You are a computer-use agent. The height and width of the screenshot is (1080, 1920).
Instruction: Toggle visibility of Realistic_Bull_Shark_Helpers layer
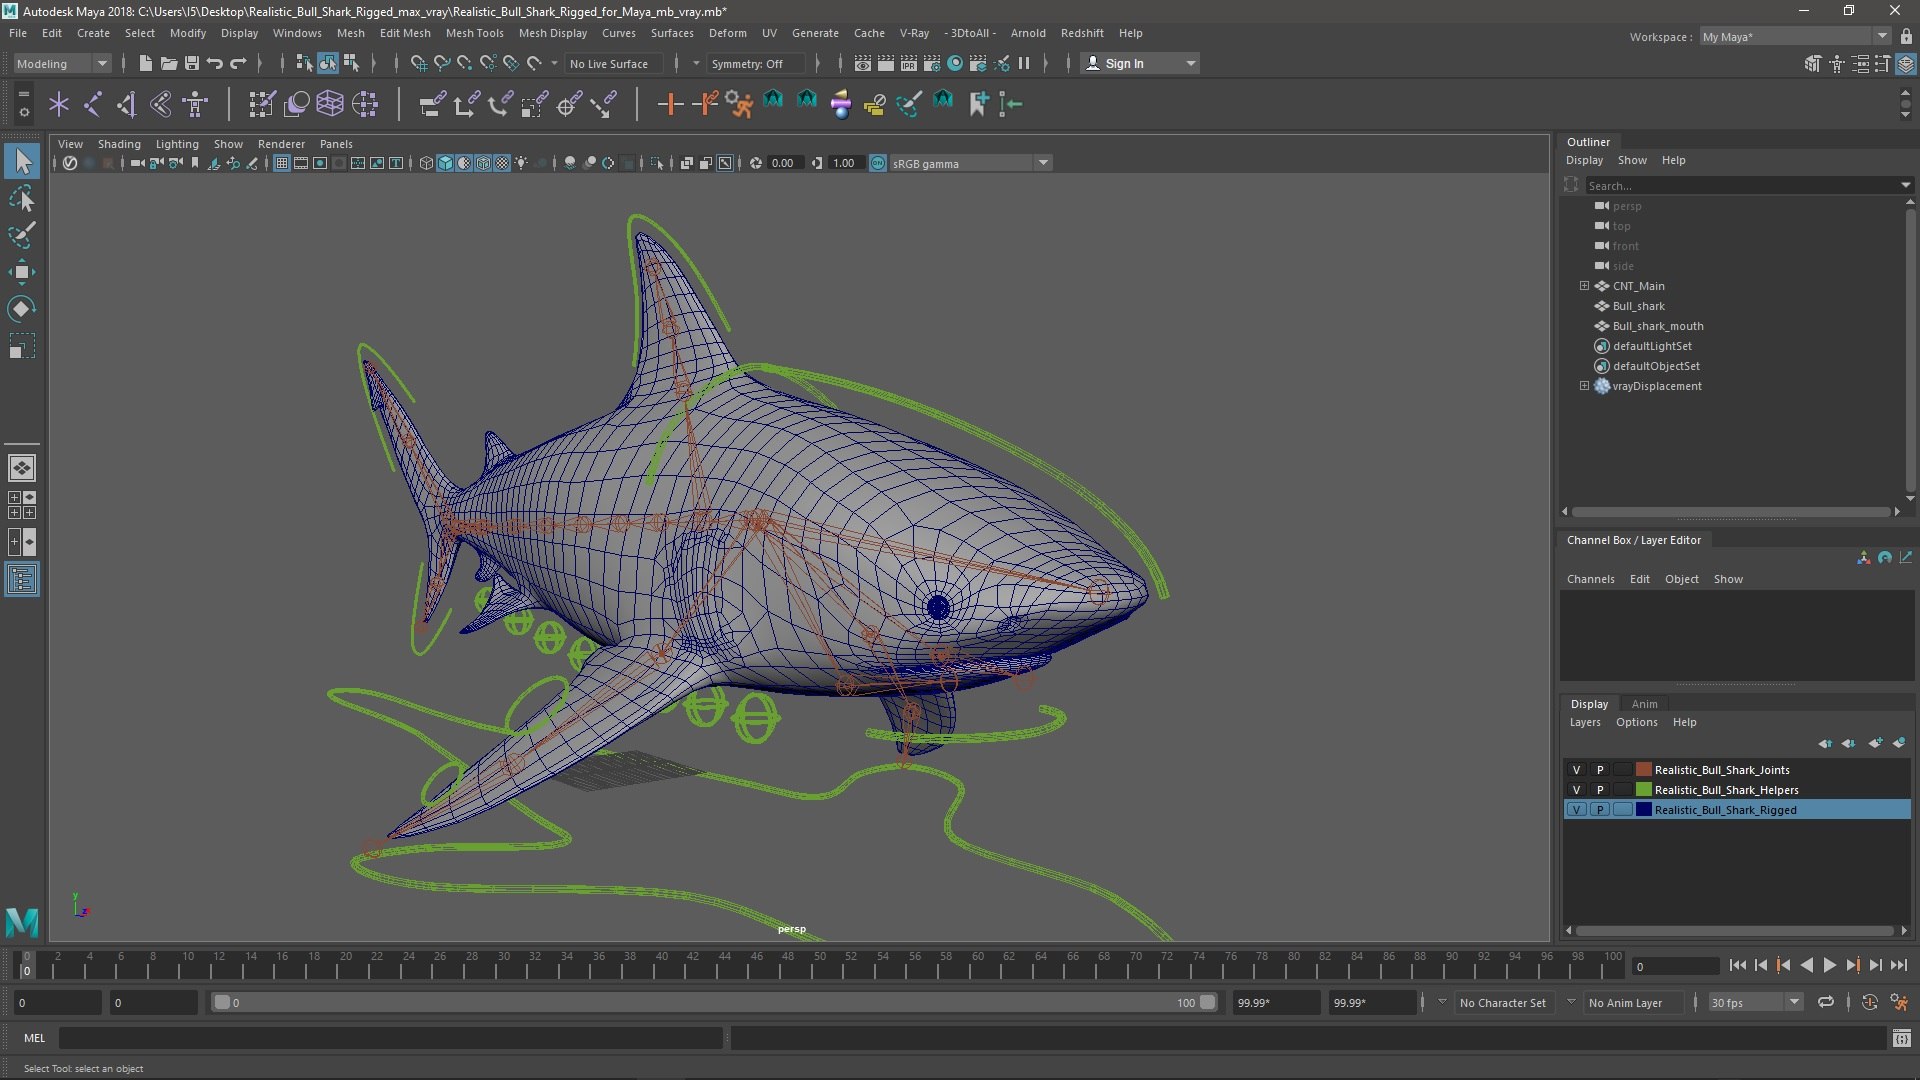click(1577, 790)
